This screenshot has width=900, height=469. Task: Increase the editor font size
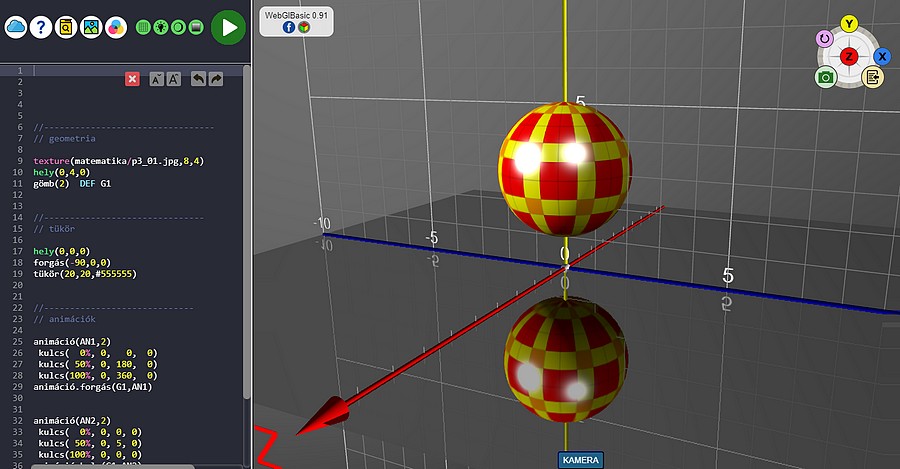coord(174,79)
